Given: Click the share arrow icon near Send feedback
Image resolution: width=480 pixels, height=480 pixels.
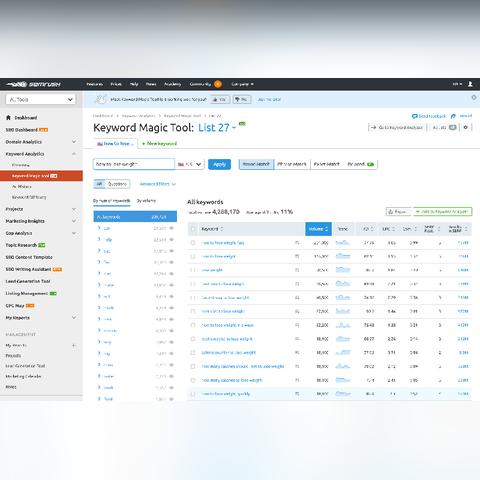Looking at the screenshot, I should tap(453, 116).
